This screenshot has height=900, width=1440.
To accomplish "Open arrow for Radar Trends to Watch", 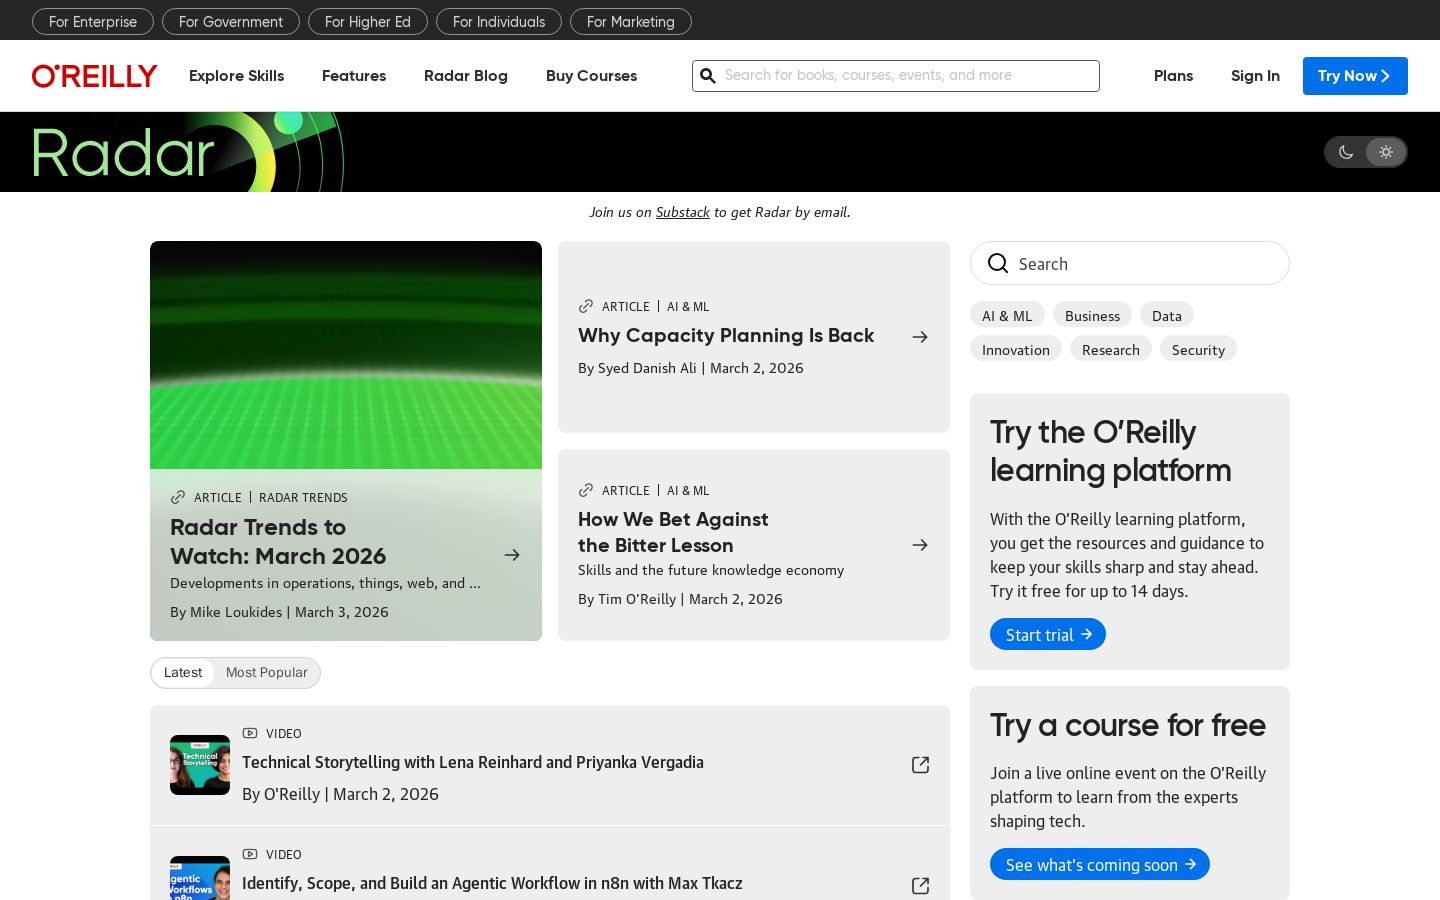I will click(x=512, y=555).
